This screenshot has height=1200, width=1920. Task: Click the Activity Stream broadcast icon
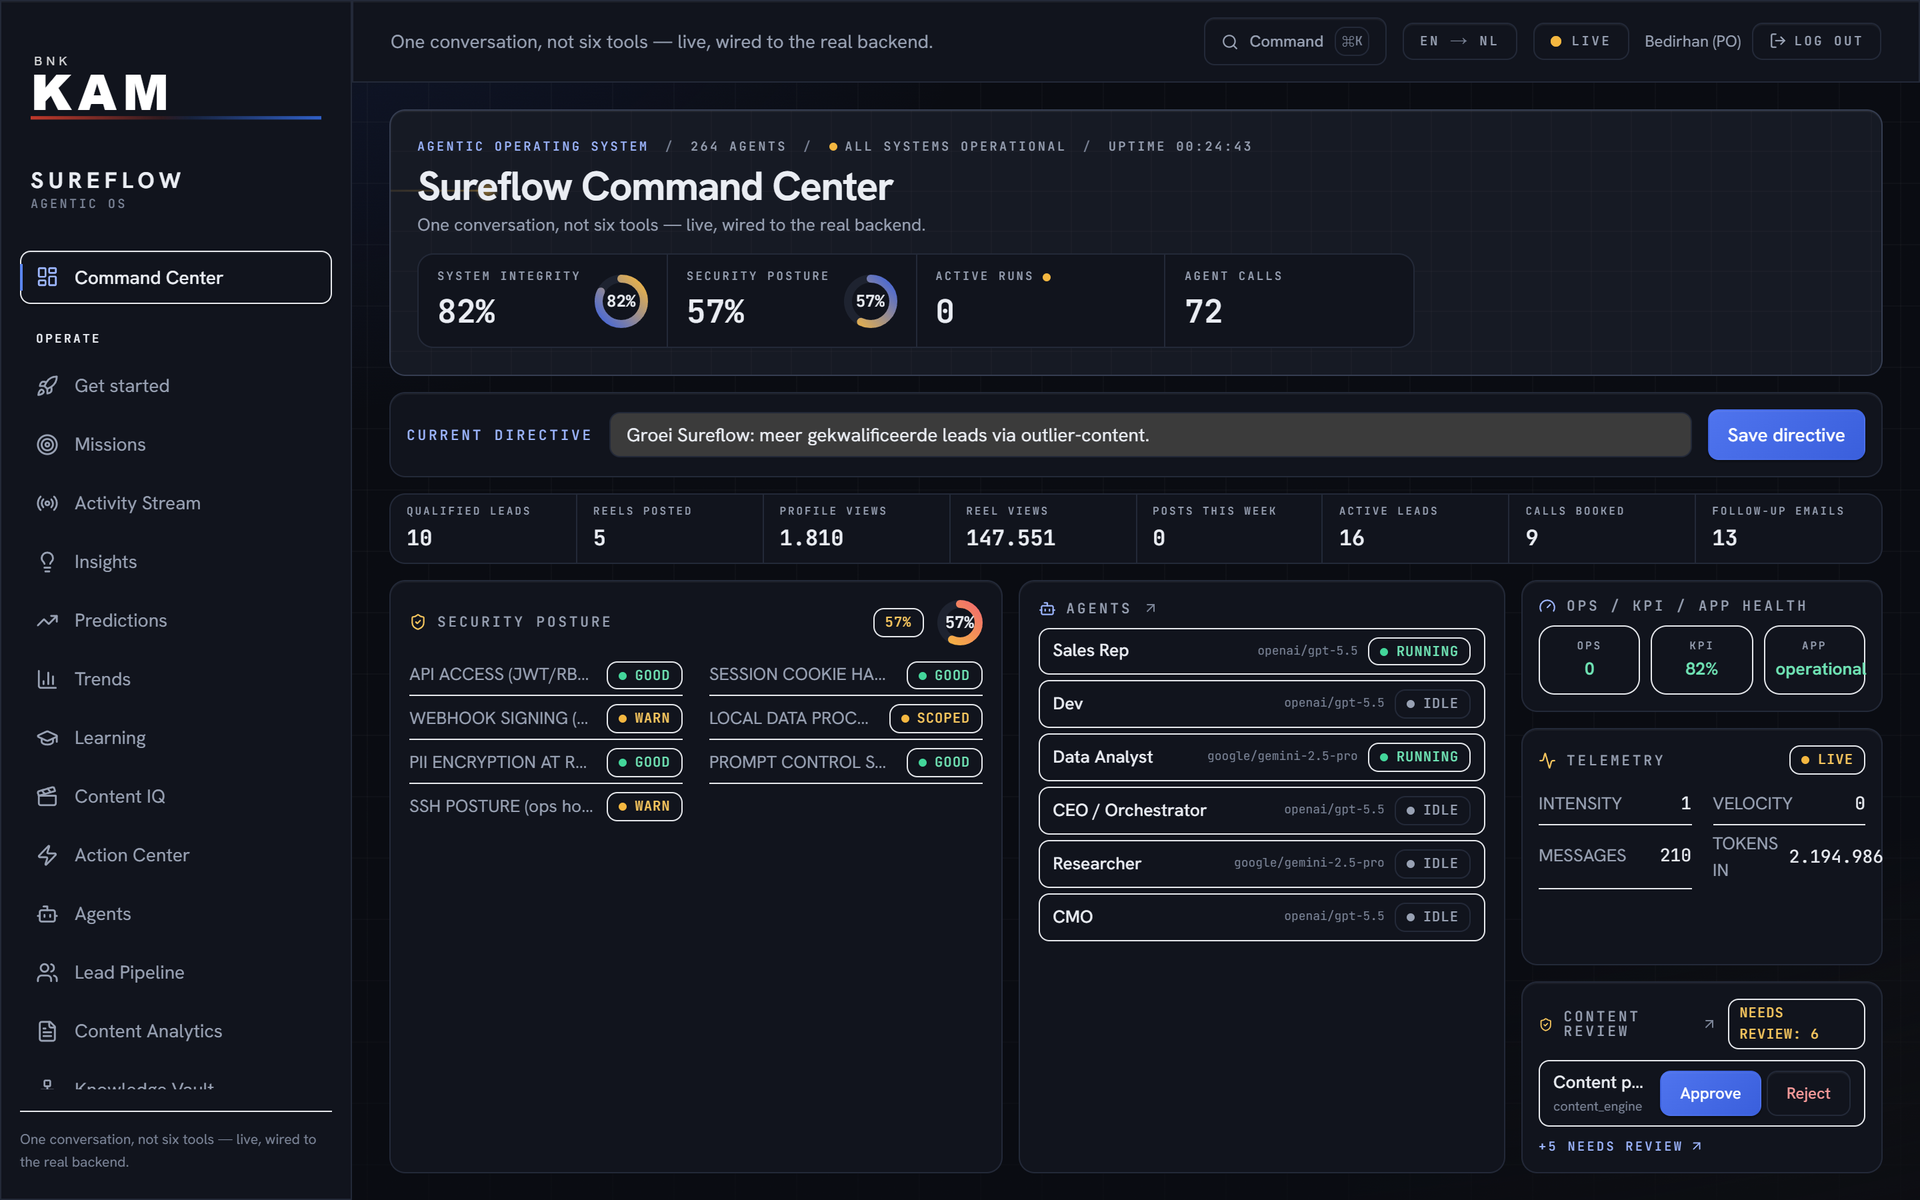click(x=47, y=503)
